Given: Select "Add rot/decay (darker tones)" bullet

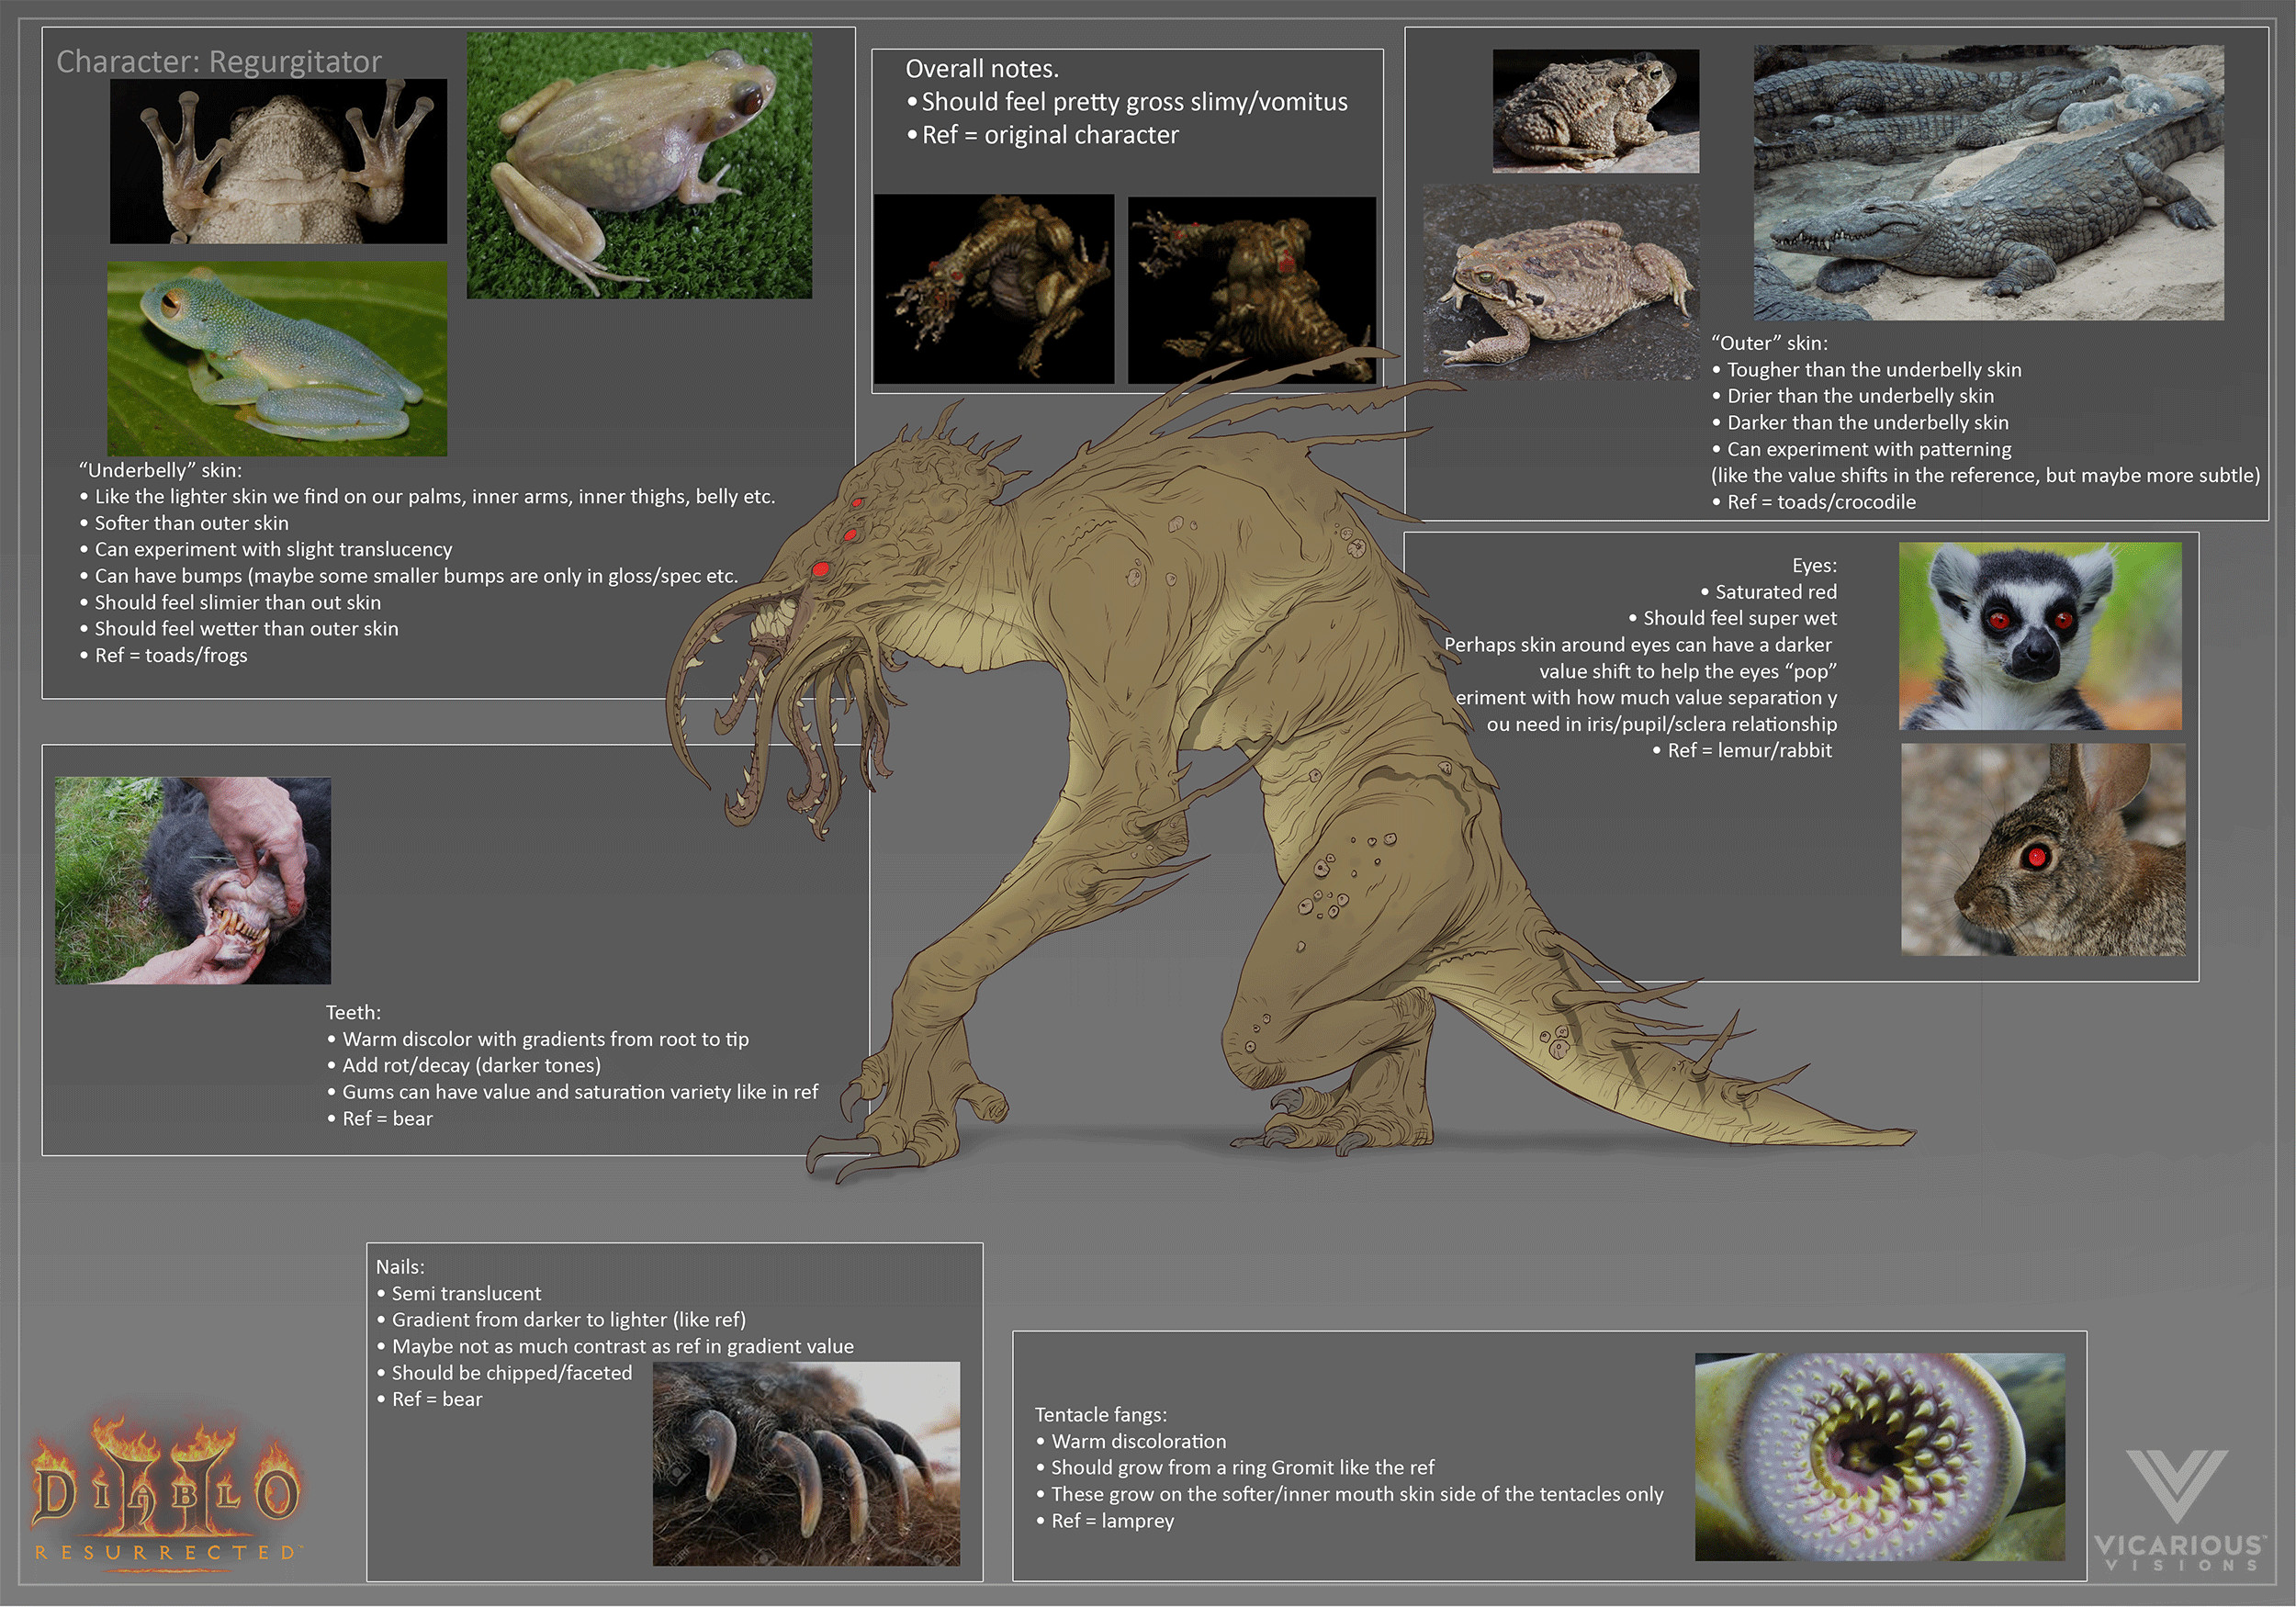Looking at the screenshot, I should click(464, 1065).
